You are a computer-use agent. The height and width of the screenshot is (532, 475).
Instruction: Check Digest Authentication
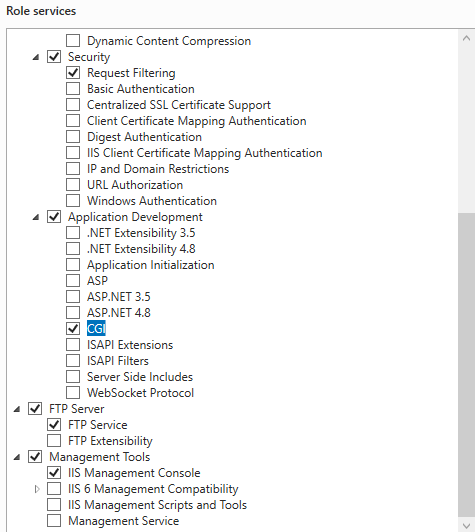click(x=73, y=137)
